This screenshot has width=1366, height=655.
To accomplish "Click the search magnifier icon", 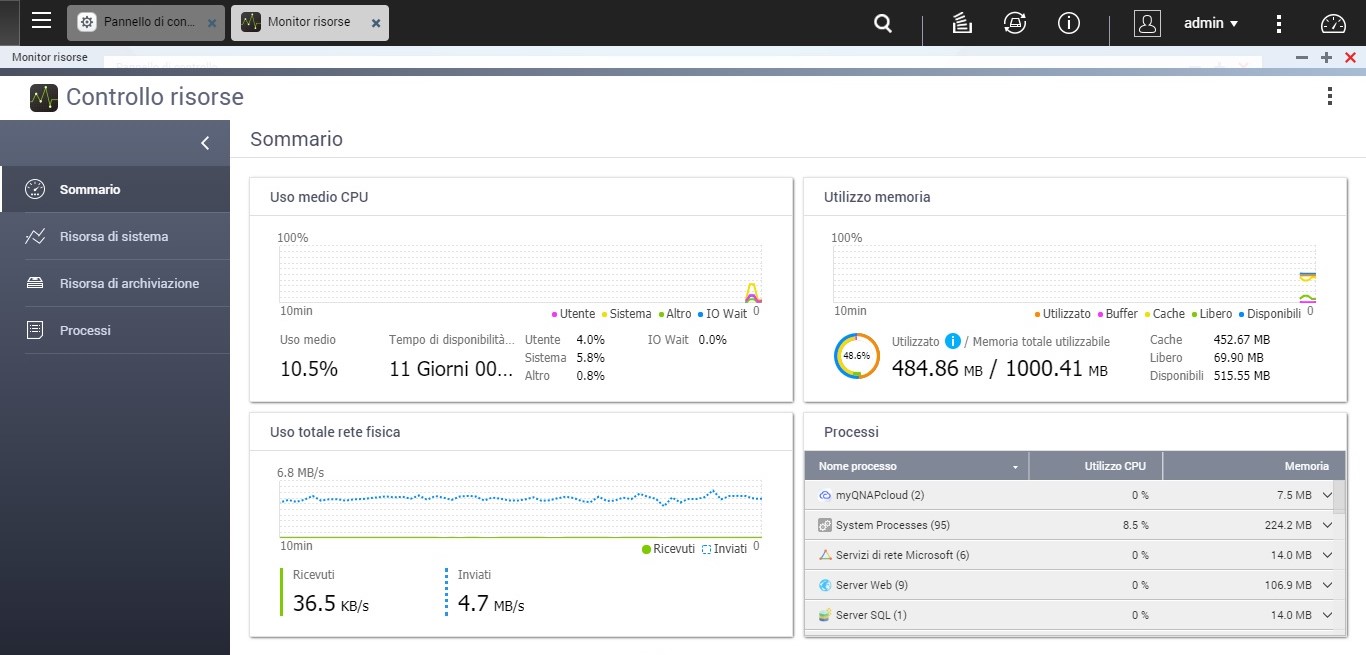I will [x=883, y=23].
